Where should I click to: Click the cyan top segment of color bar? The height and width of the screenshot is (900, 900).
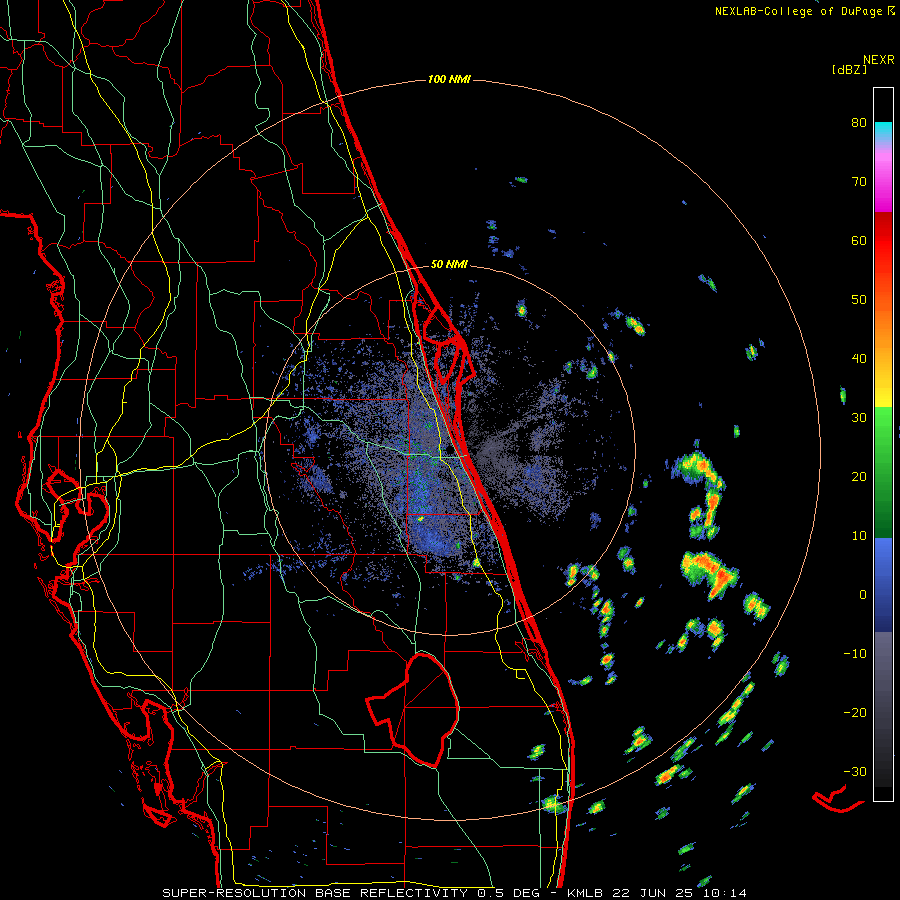(883, 131)
